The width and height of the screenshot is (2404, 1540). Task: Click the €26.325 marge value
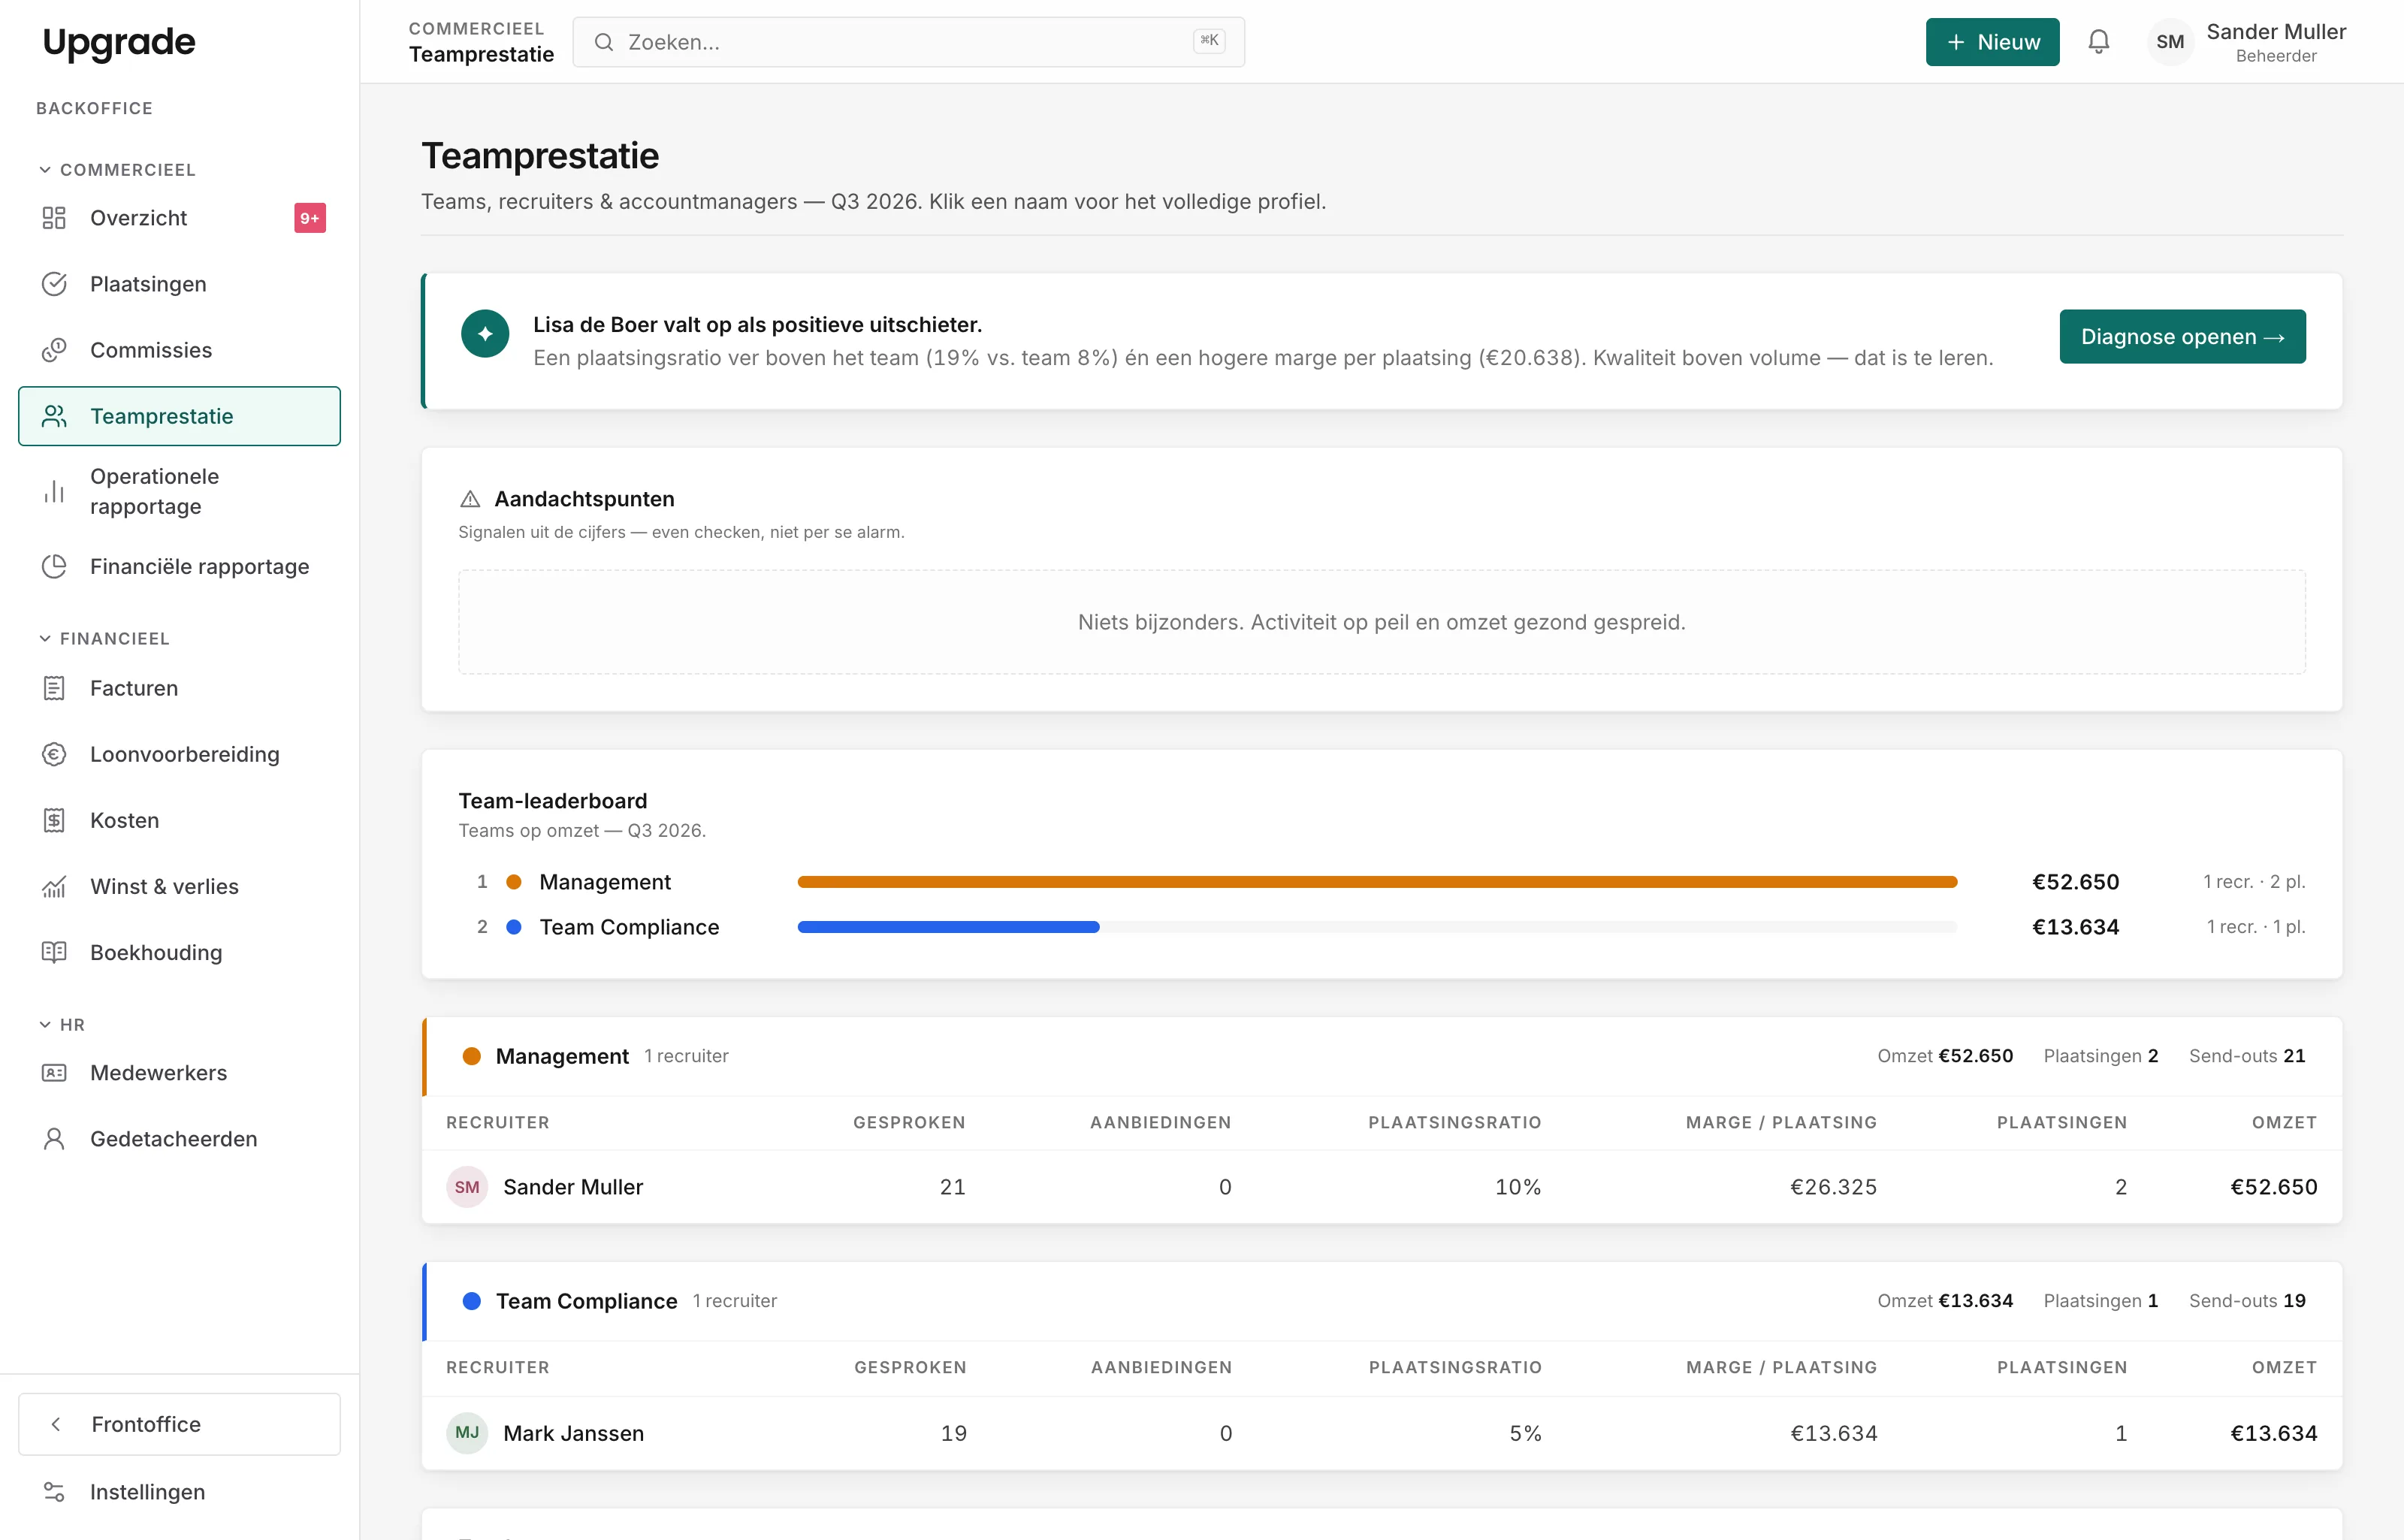pyautogui.click(x=1833, y=1187)
